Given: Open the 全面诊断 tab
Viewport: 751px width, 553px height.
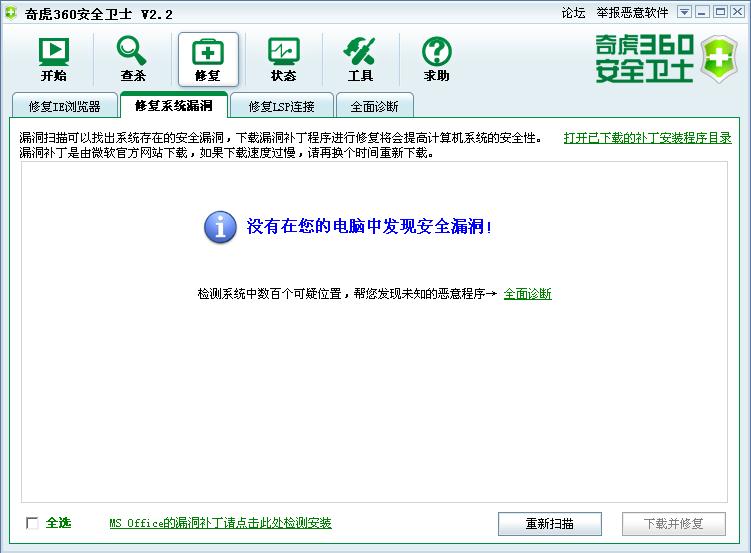Looking at the screenshot, I should 375,105.
